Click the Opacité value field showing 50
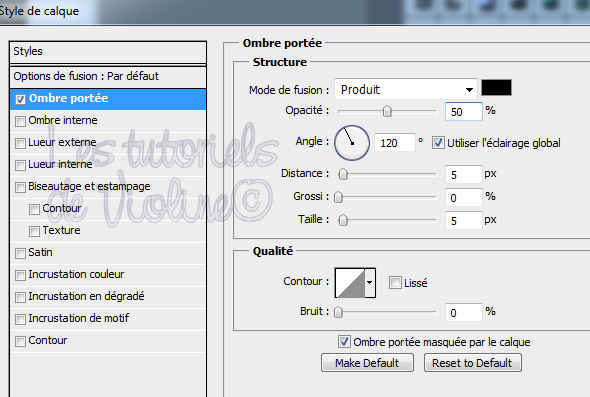 464,111
